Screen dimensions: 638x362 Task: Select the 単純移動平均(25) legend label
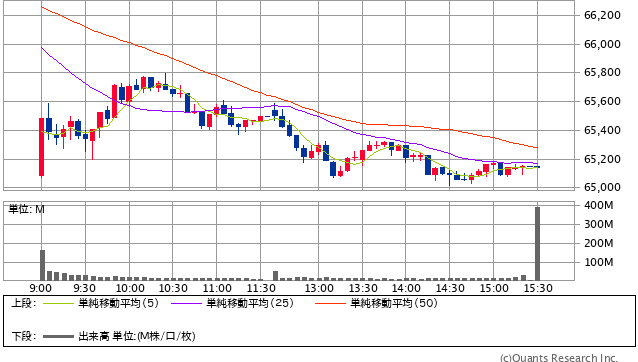[x=250, y=303]
